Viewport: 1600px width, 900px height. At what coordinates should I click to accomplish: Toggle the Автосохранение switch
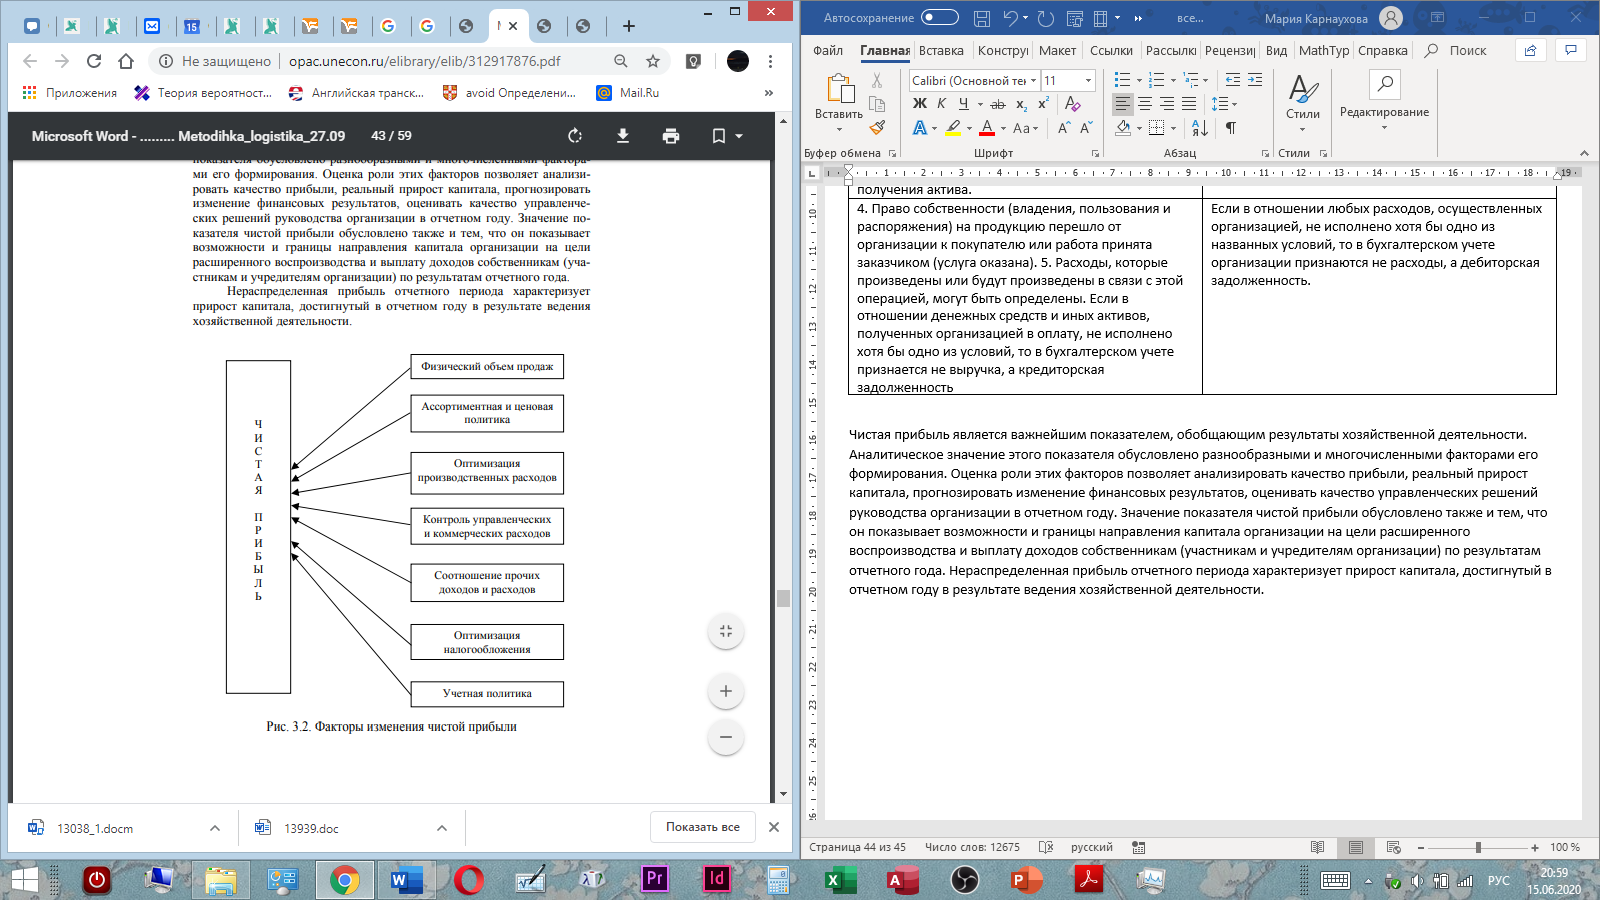[939, 18]
